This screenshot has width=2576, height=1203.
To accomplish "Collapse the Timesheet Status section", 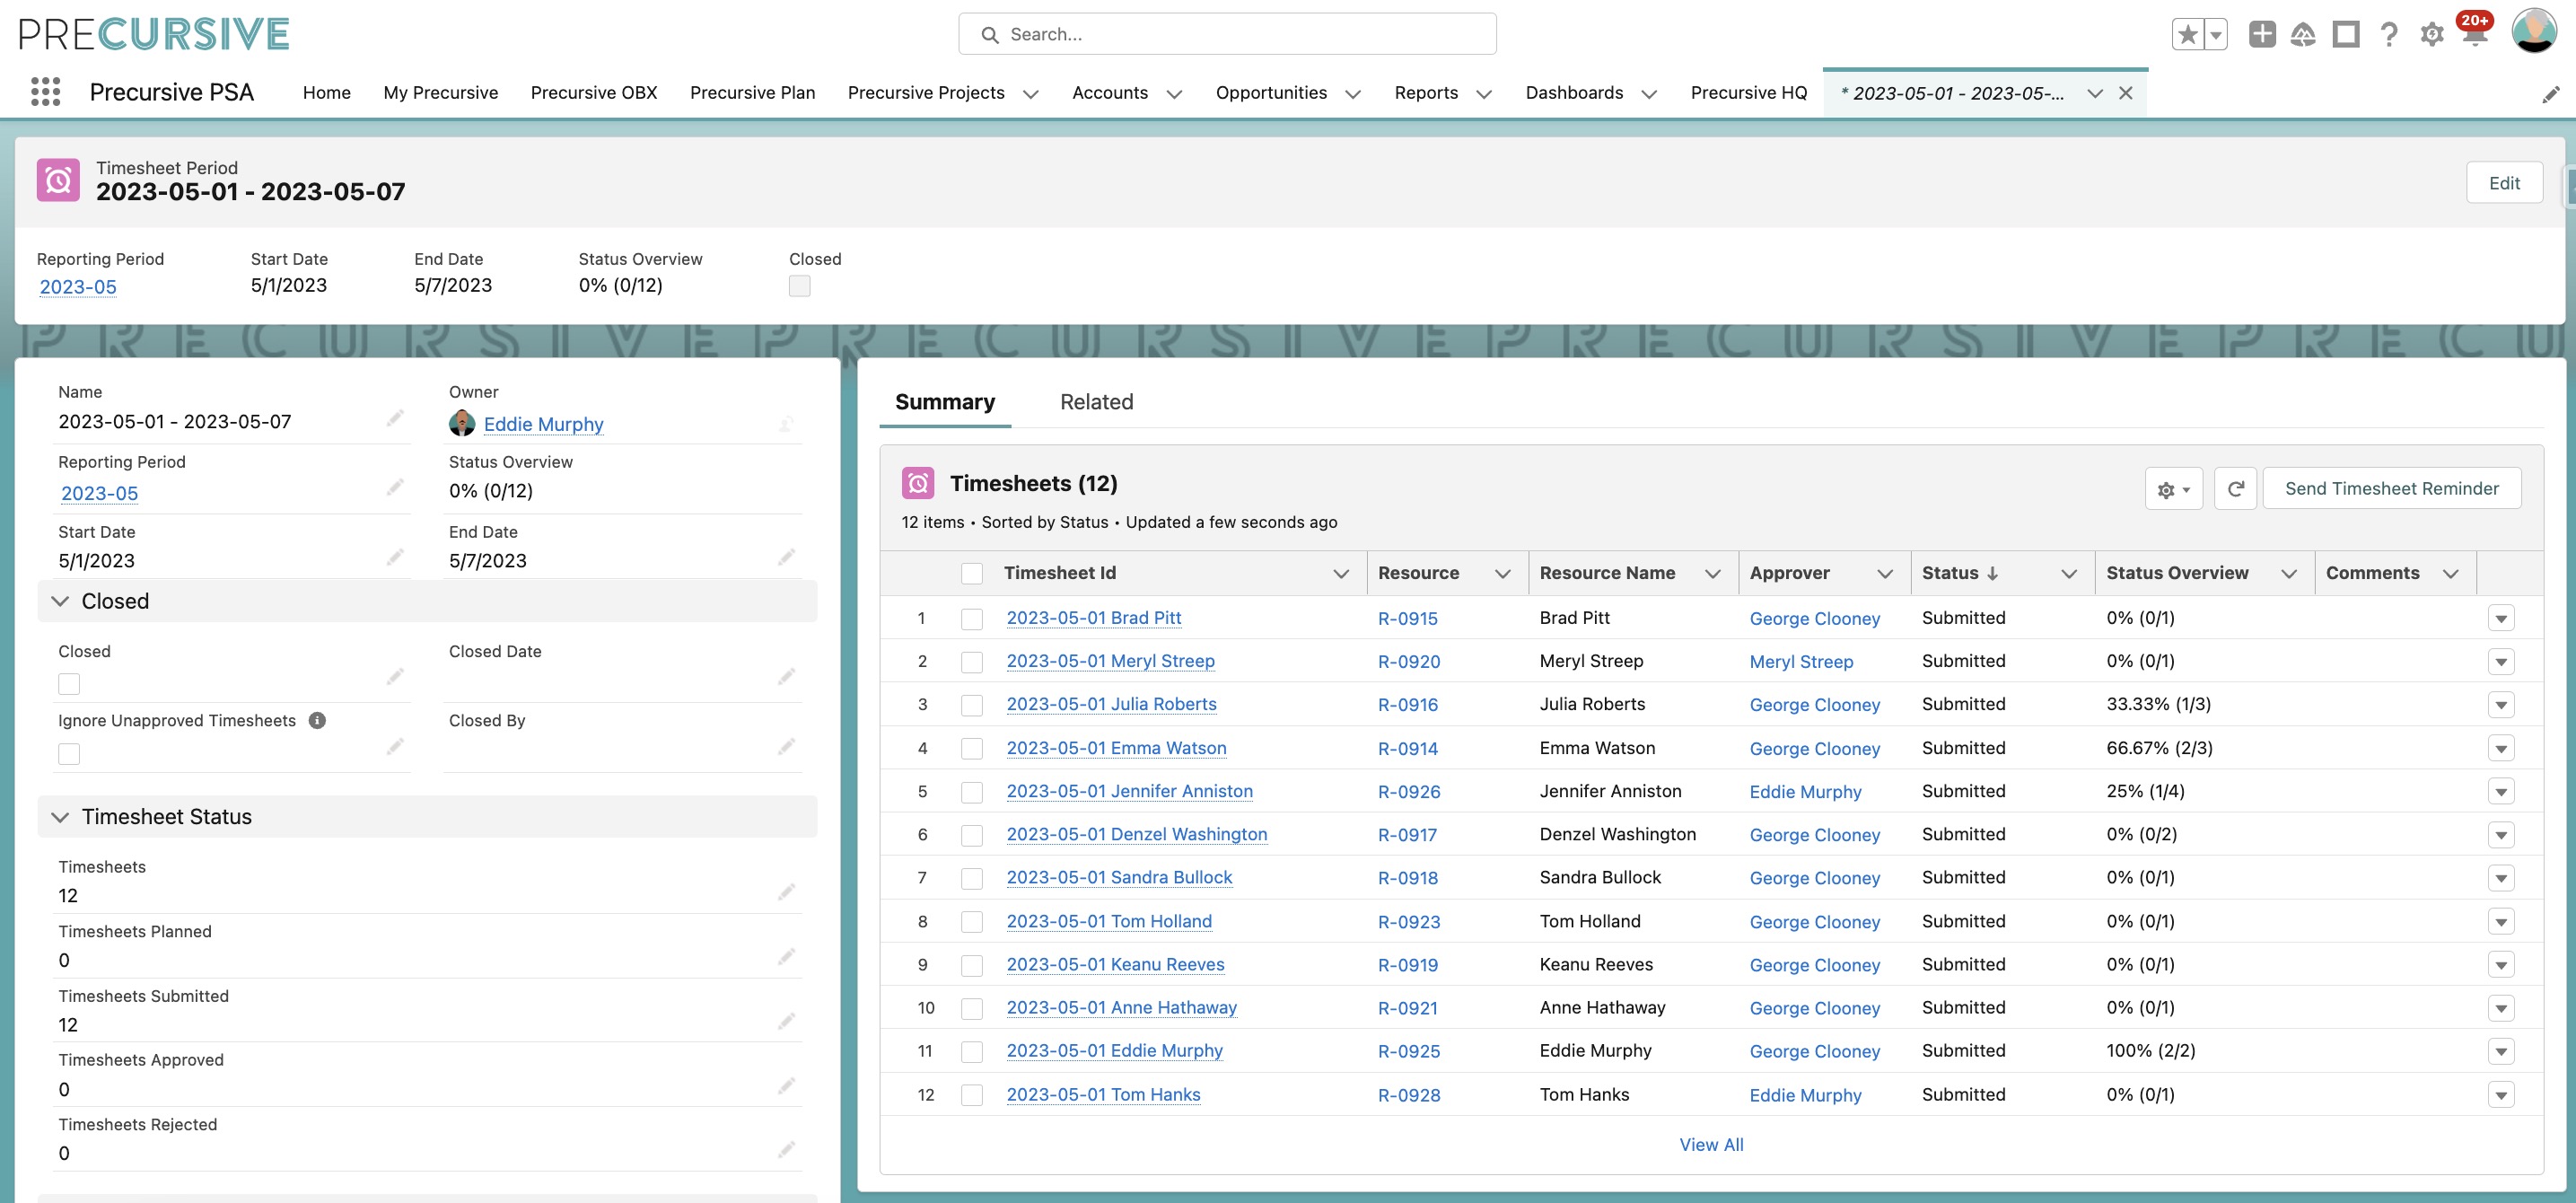I will pyautogui.click(x=60, y=816).
